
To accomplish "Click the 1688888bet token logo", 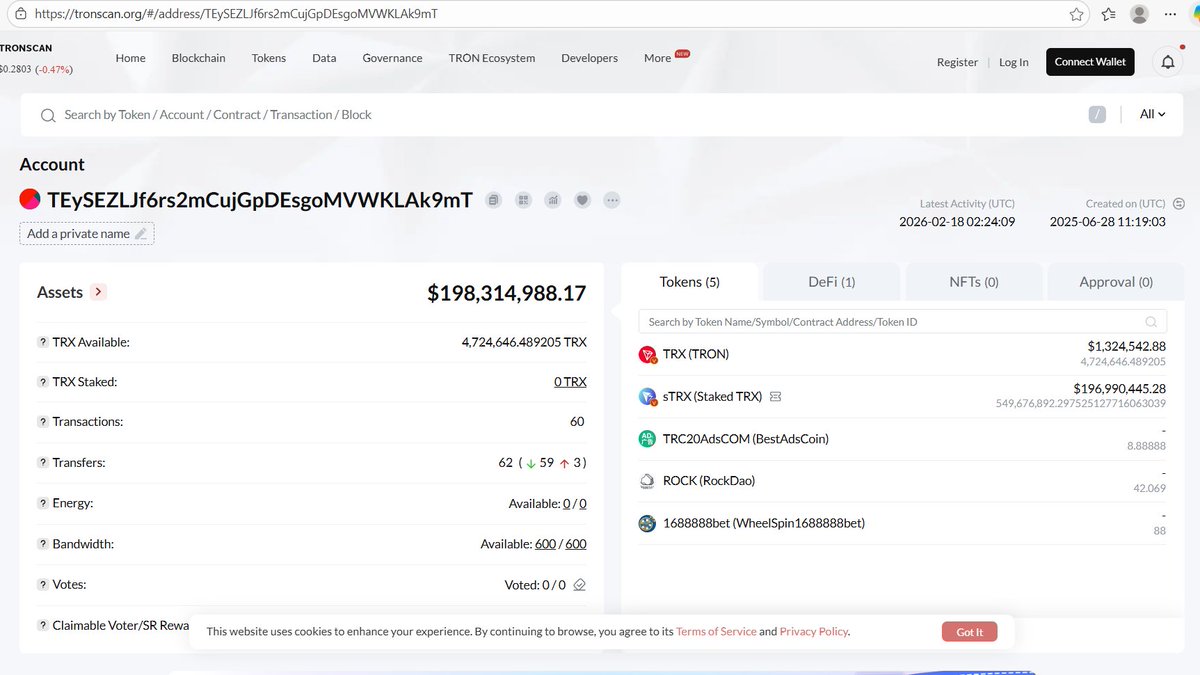I will (647, 523).
